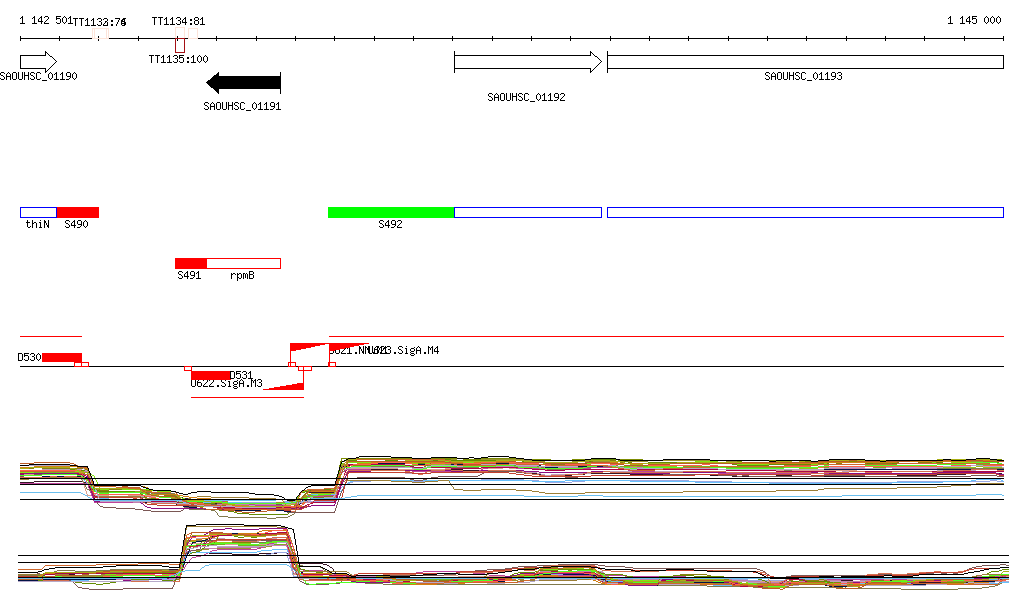Click the U622.SigA.M3 promoter label
This screenshot has width=1024, height=611.
click(226, 384)
